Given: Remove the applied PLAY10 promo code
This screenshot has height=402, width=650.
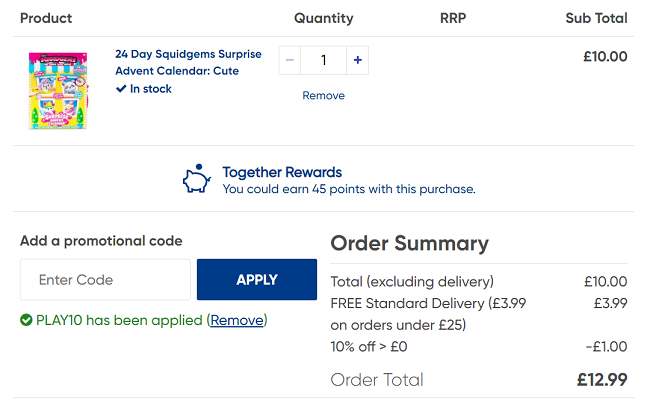Looking at the screenshot, I should (237, 320).
